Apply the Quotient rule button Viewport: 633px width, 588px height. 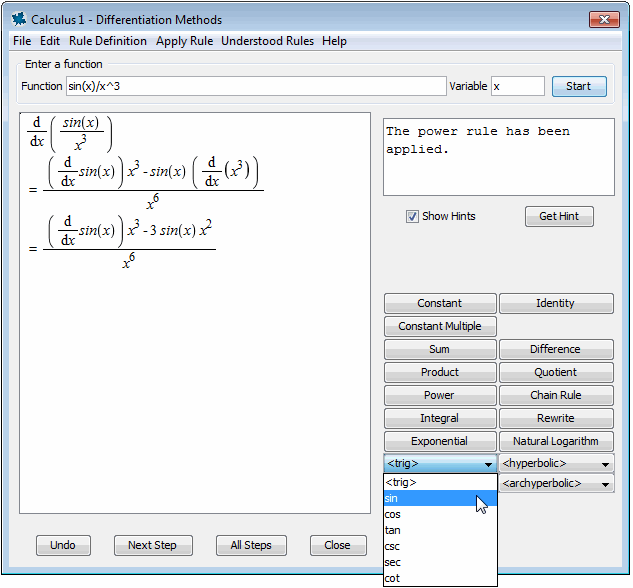coord(556,372)
